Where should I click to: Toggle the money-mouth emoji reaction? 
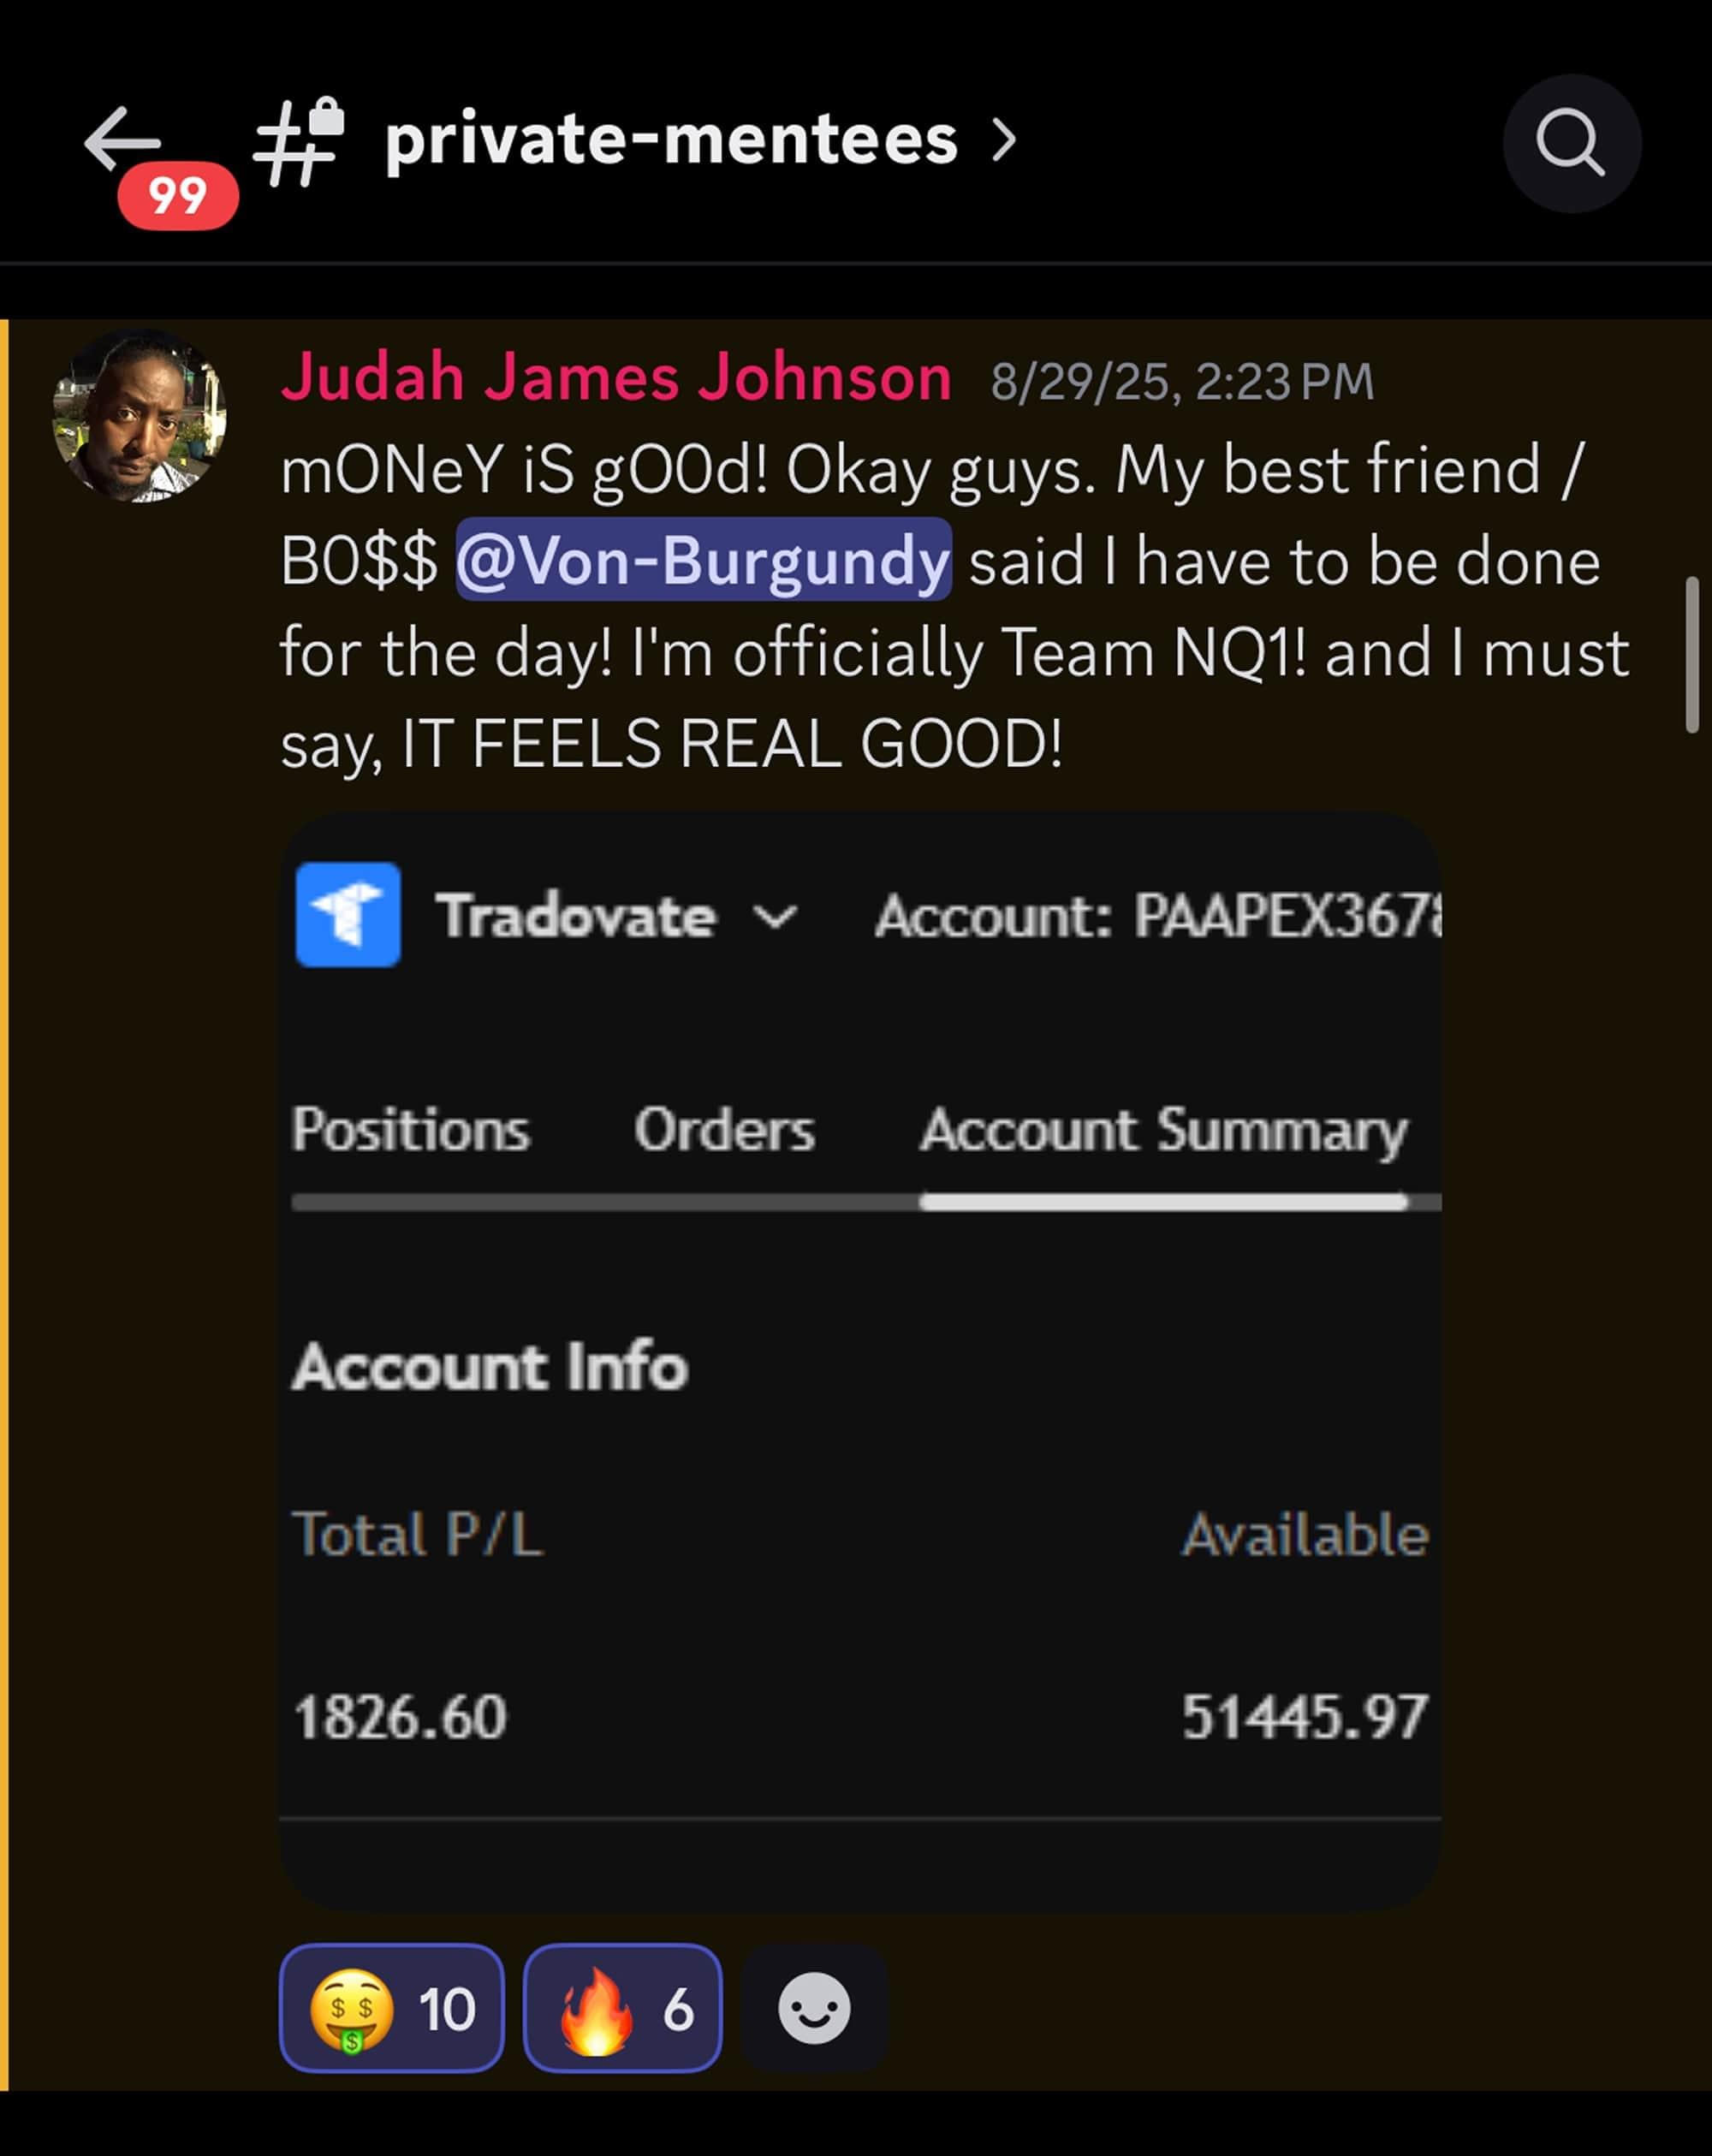[x=392, y=2008]
